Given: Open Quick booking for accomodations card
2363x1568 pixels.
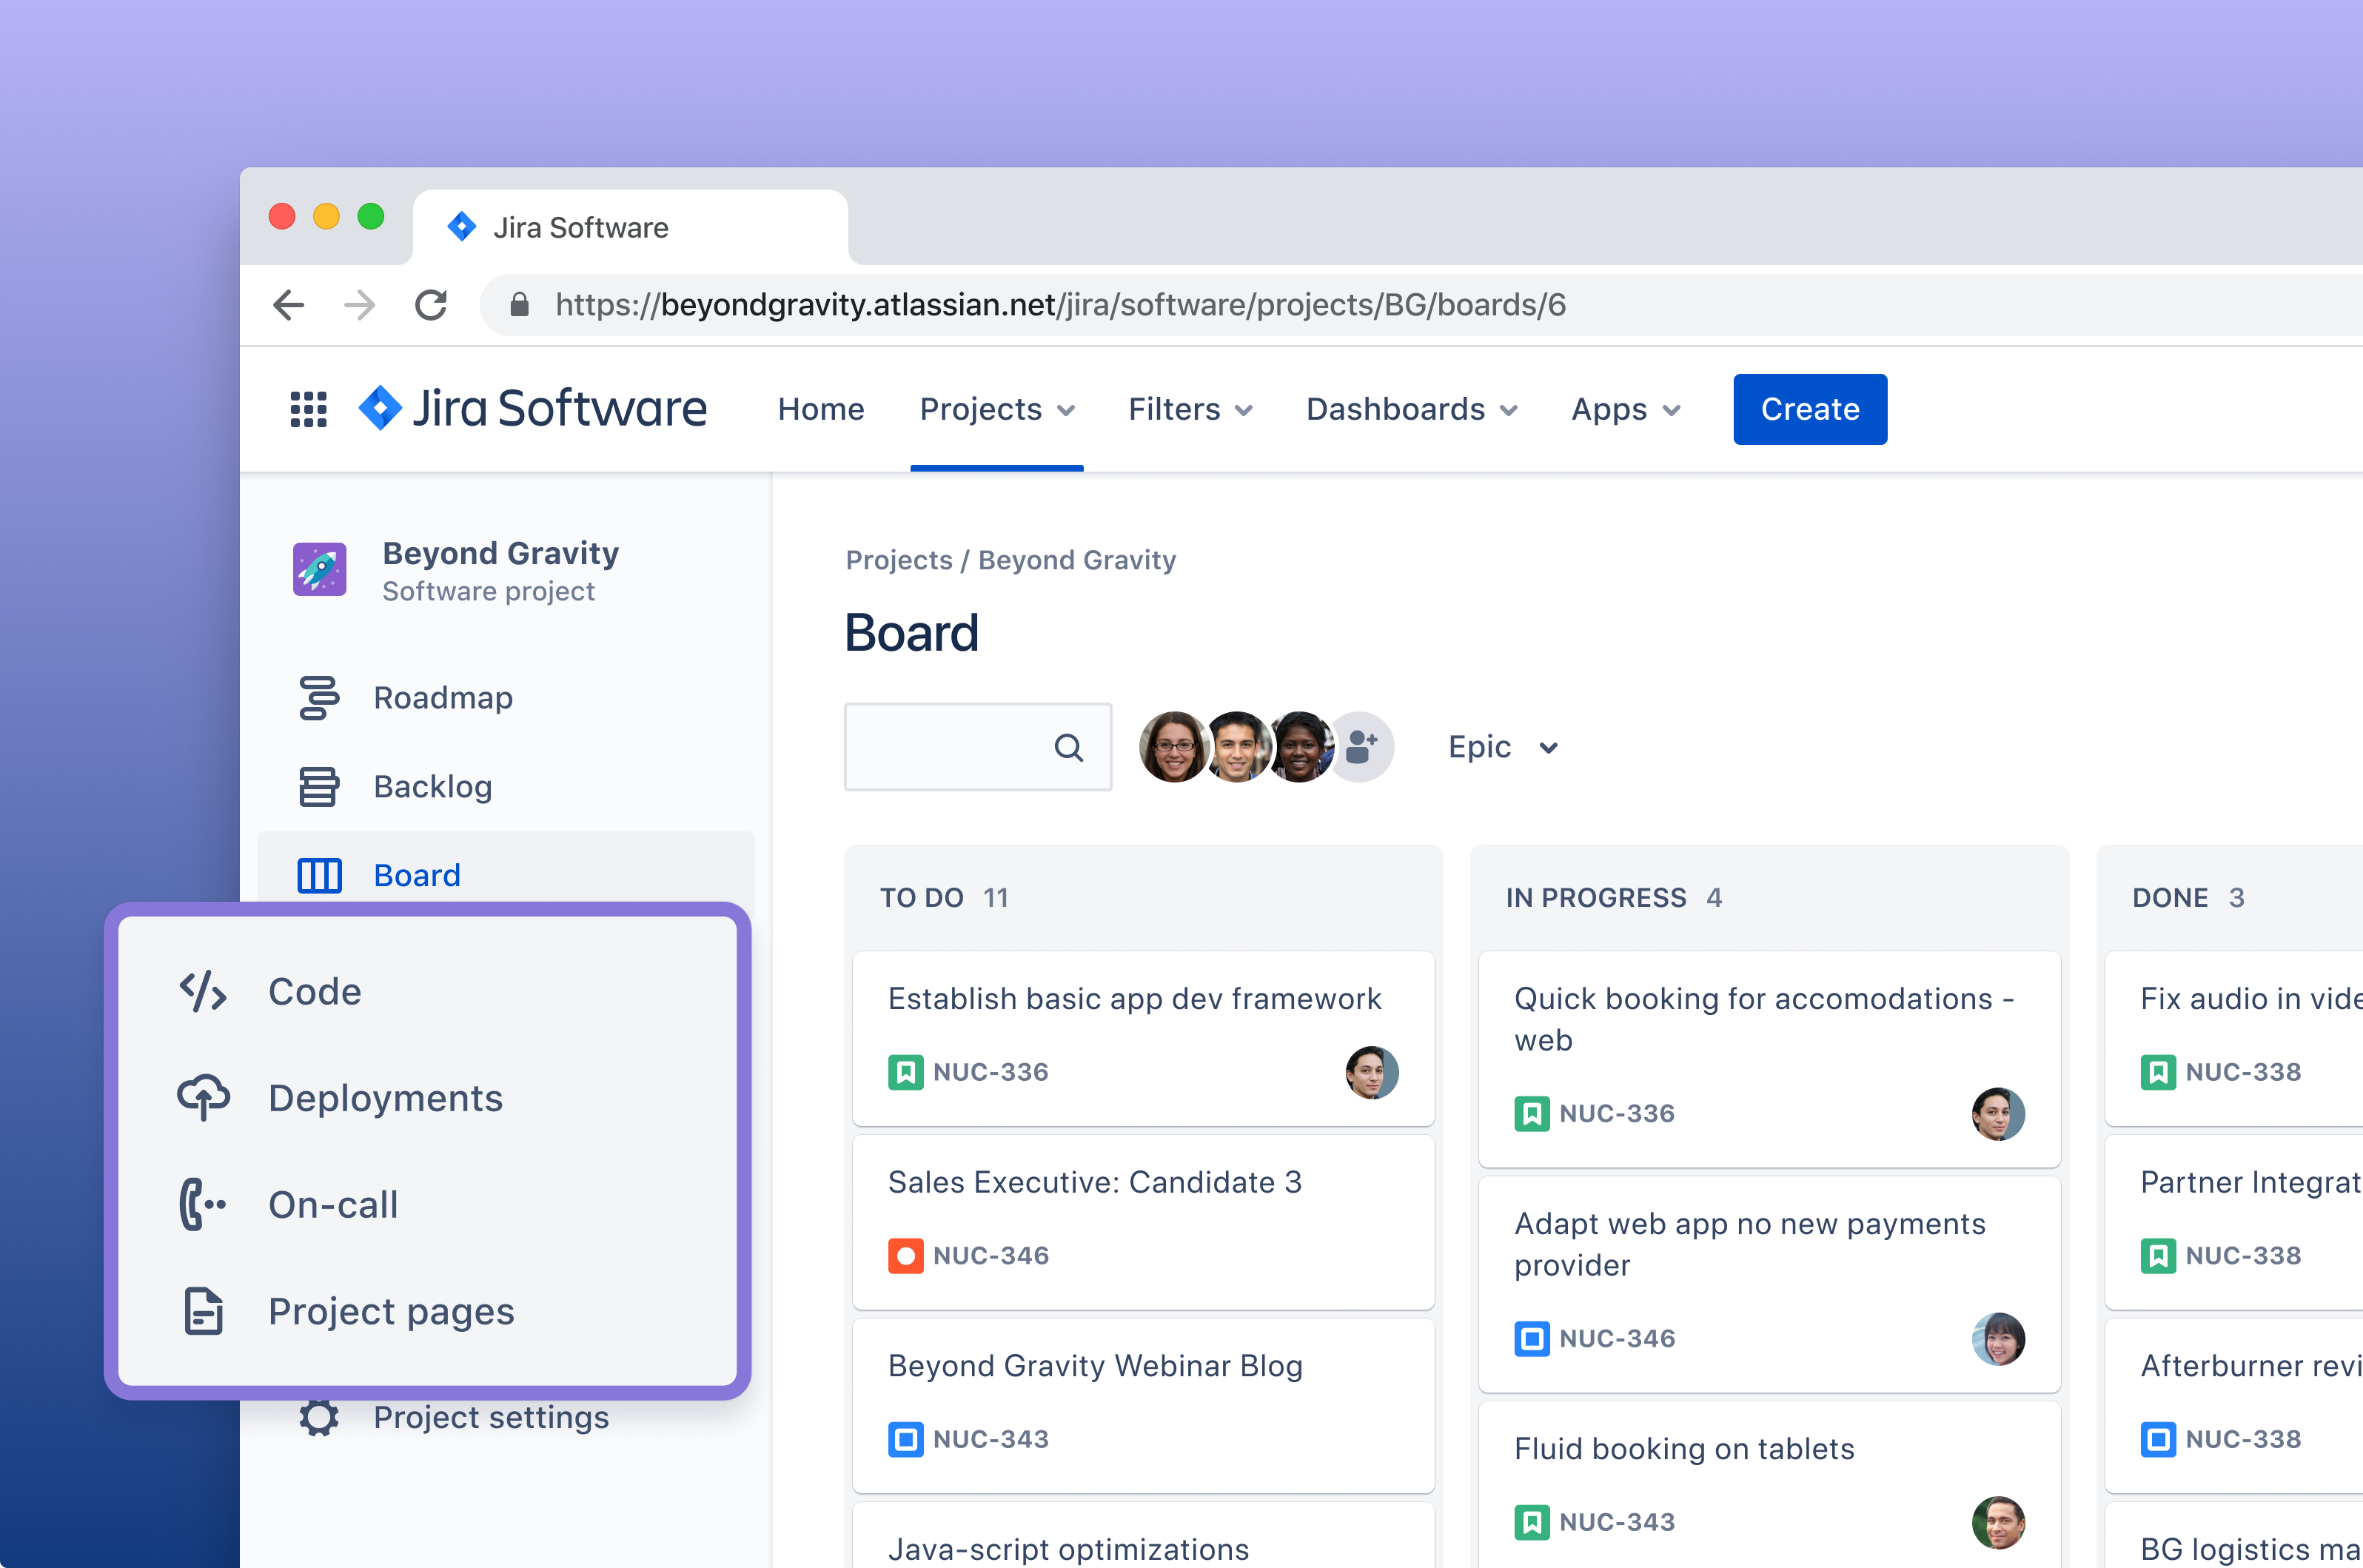Looking at the screenshot, I should pyautogui.click(x=1769, y=1059).
